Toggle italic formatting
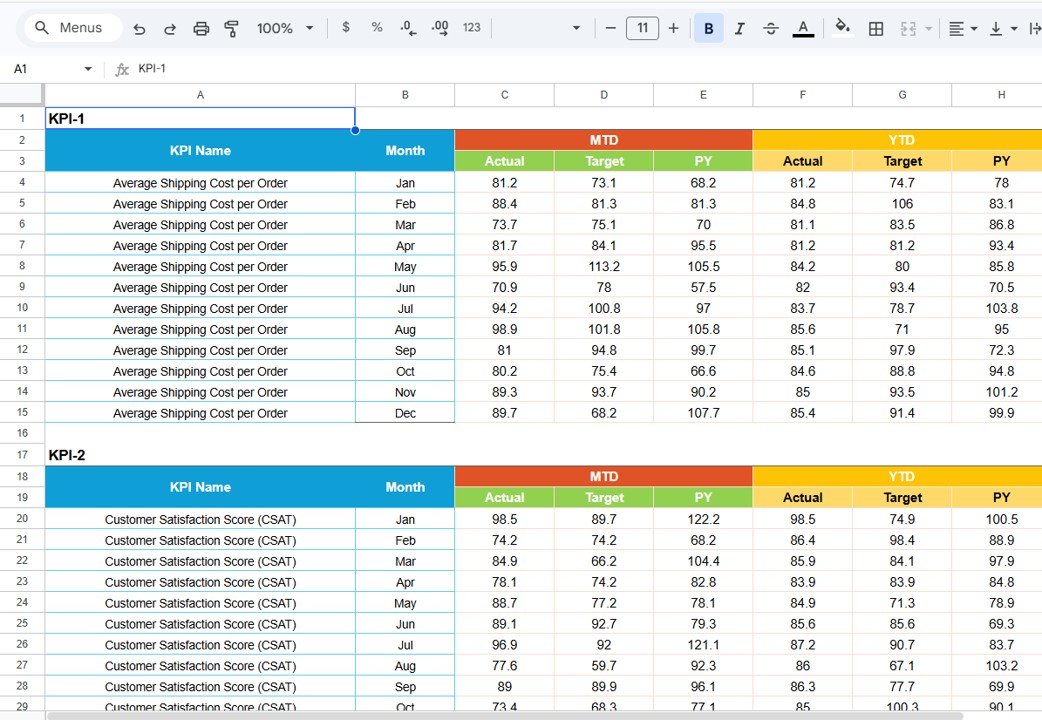Image resolution: width=1042 pixels, height=720 pixels. [x=739, y=28]
